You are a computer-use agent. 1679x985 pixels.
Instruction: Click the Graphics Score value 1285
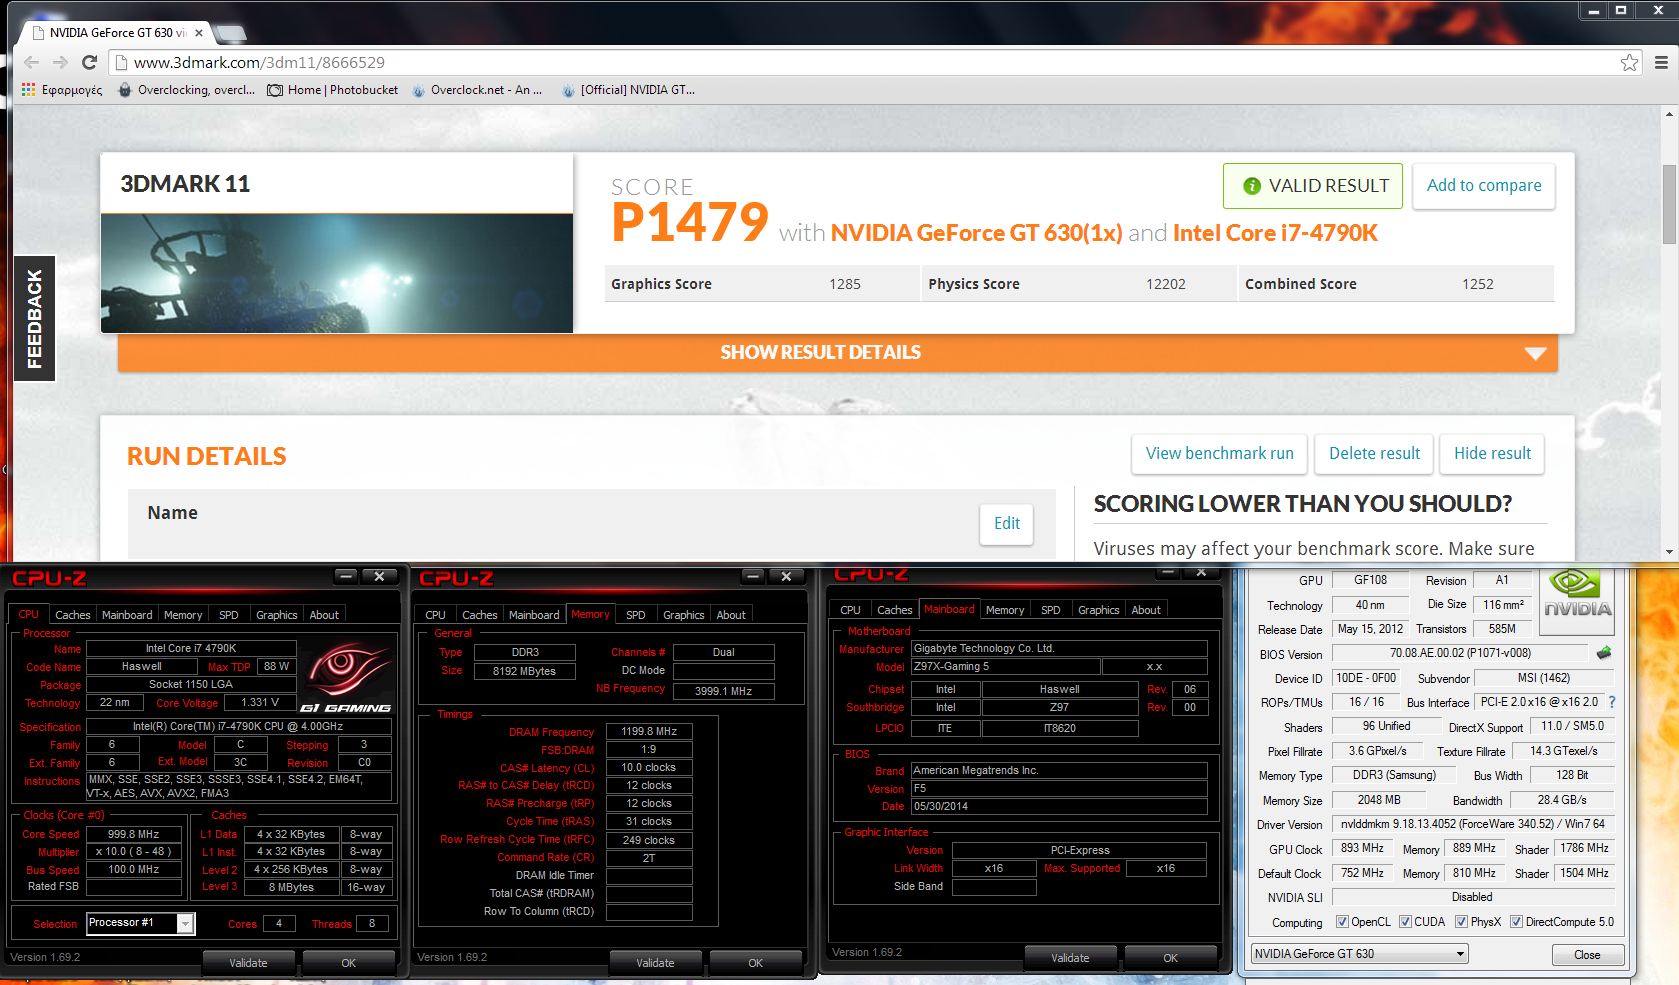pyautogui.click(x=845, y=284)
